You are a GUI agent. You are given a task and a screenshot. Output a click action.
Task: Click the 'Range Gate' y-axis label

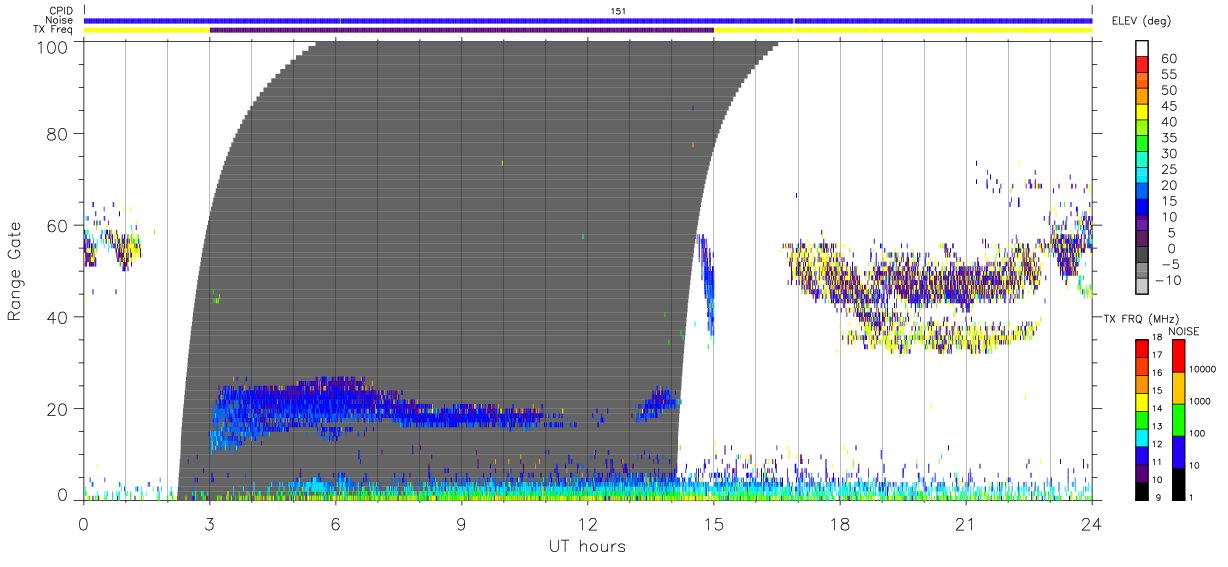click(x=15, y=270)
